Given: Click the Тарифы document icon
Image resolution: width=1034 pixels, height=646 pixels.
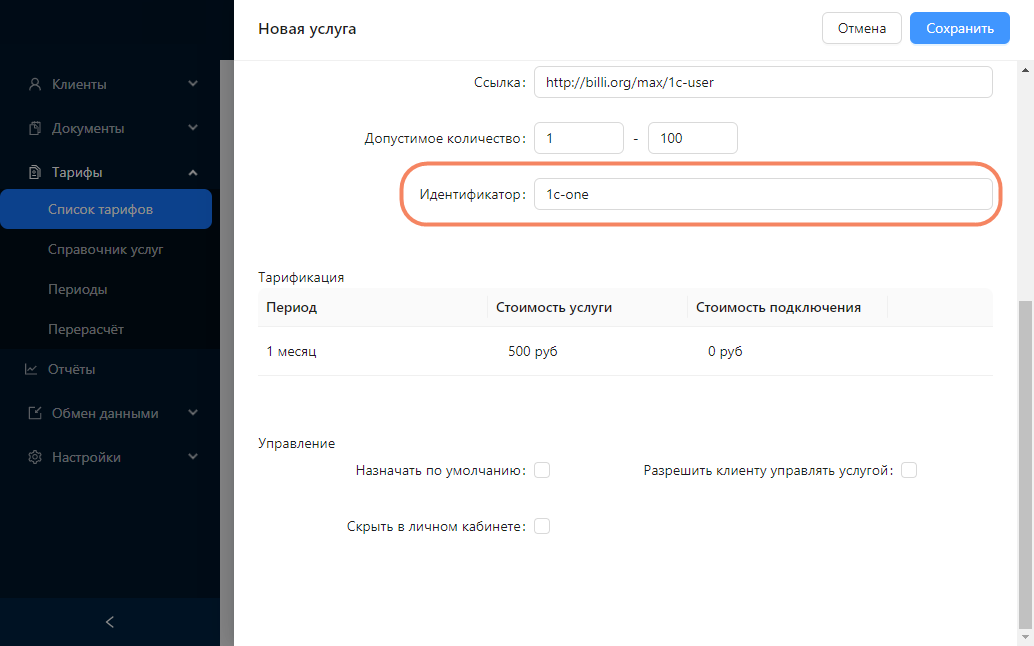Looking at the screenshot, I should tap(35, 172).
